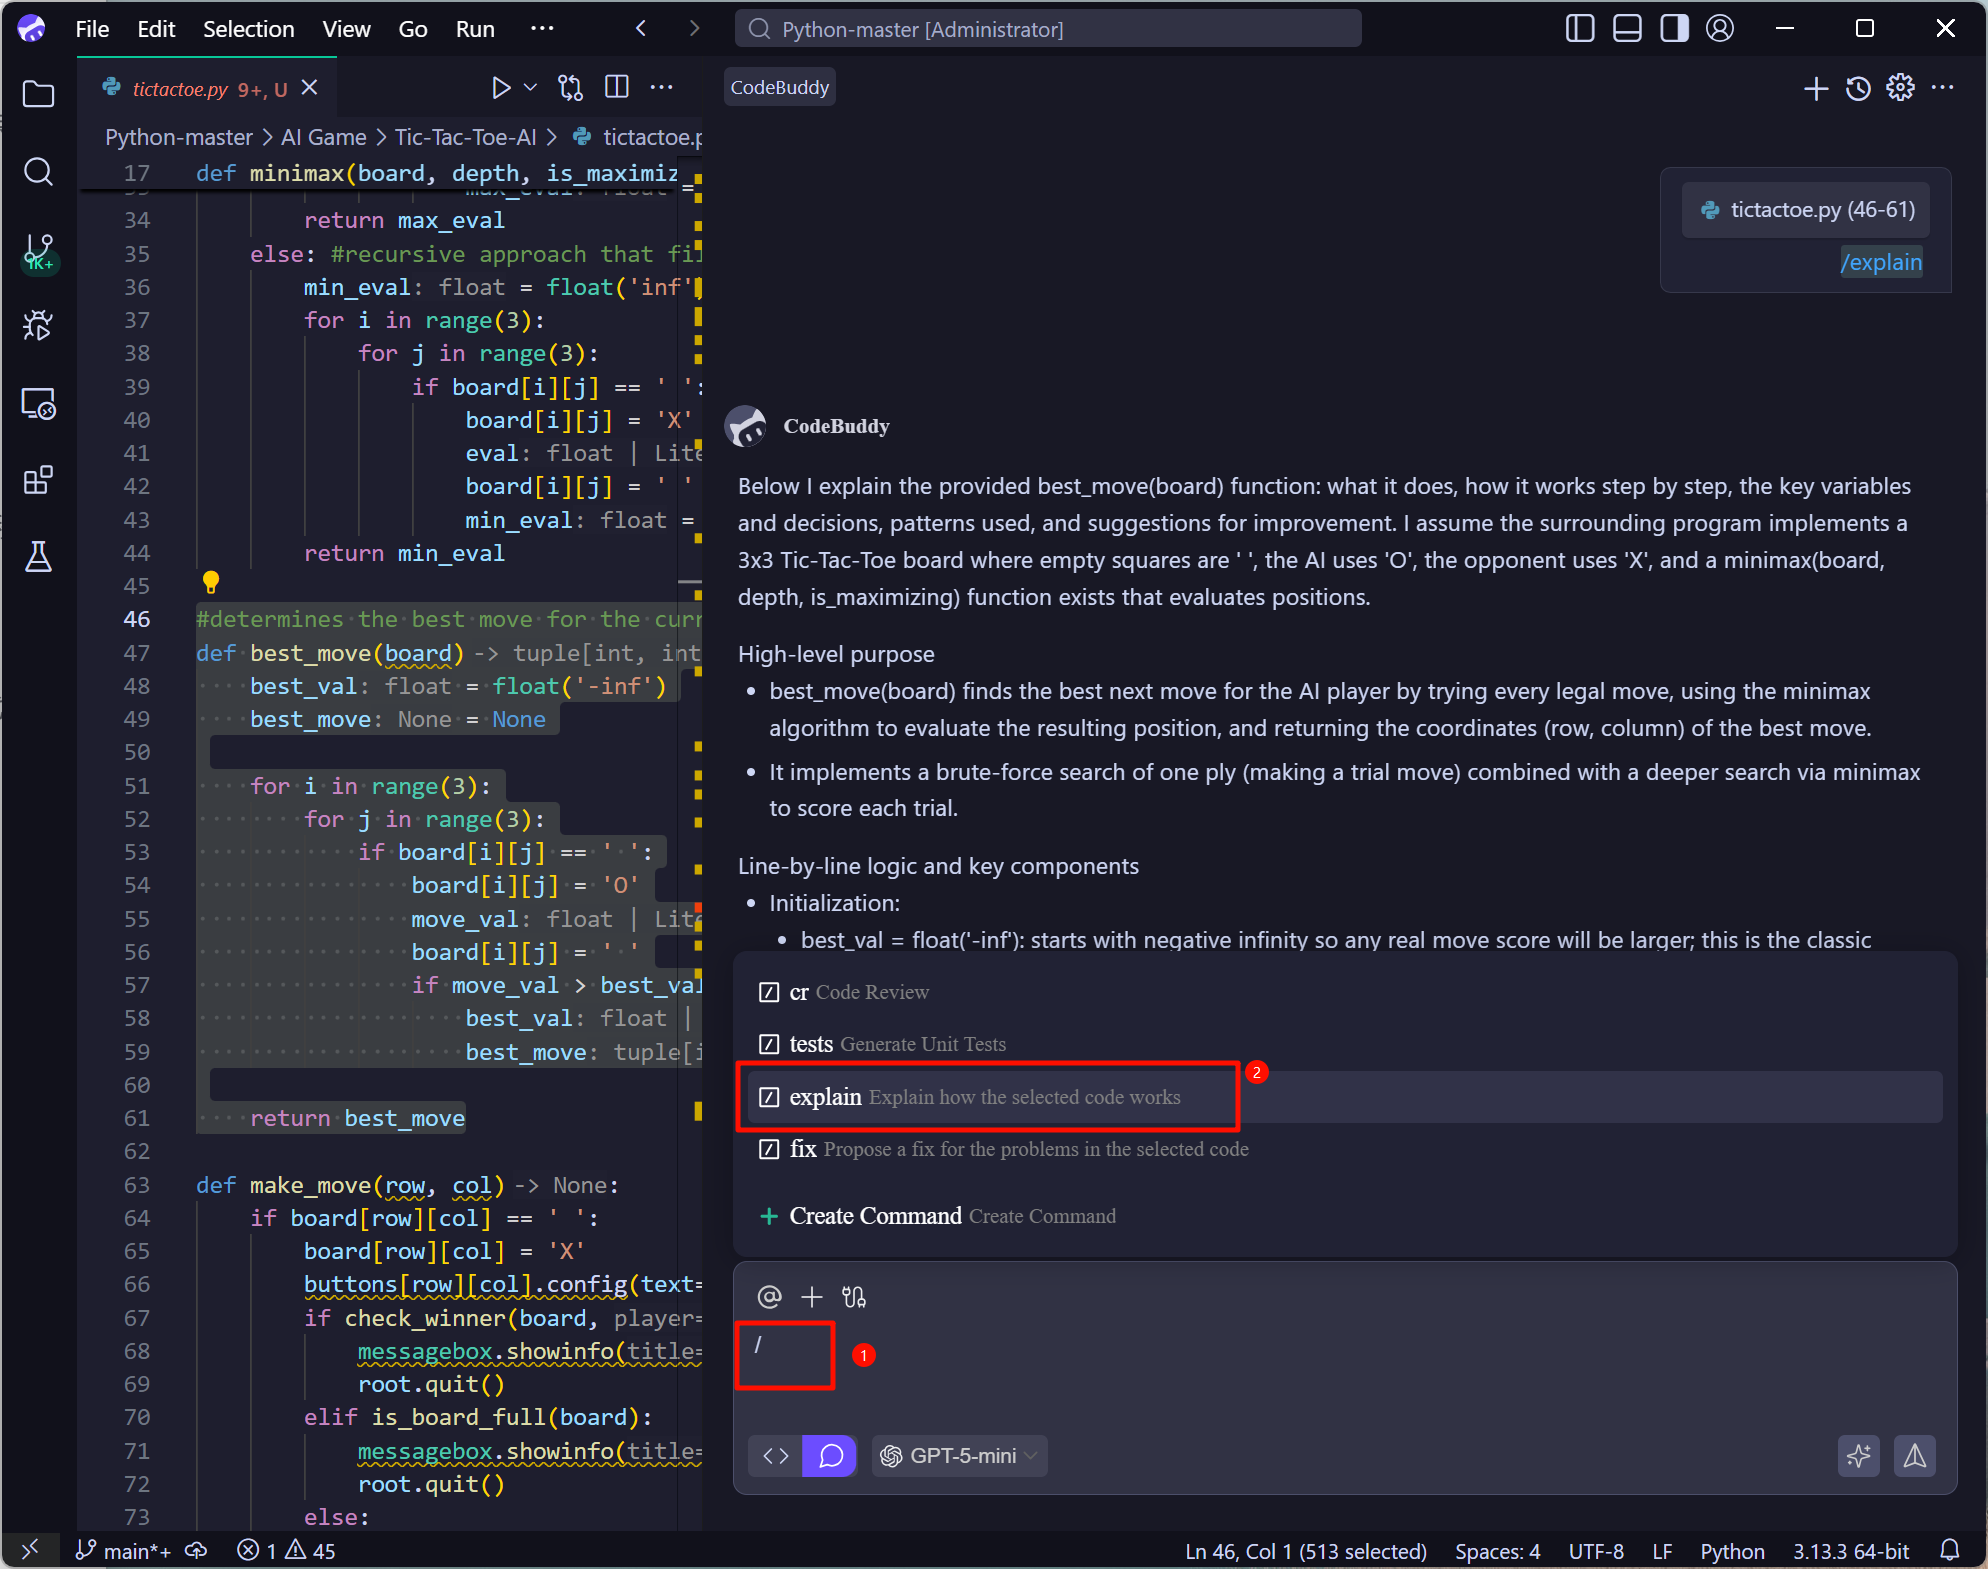Switch to chat mode bubble button
Image resolution: width=1988 pixels, height=1569 pixels.
[x=830, y=1456]
